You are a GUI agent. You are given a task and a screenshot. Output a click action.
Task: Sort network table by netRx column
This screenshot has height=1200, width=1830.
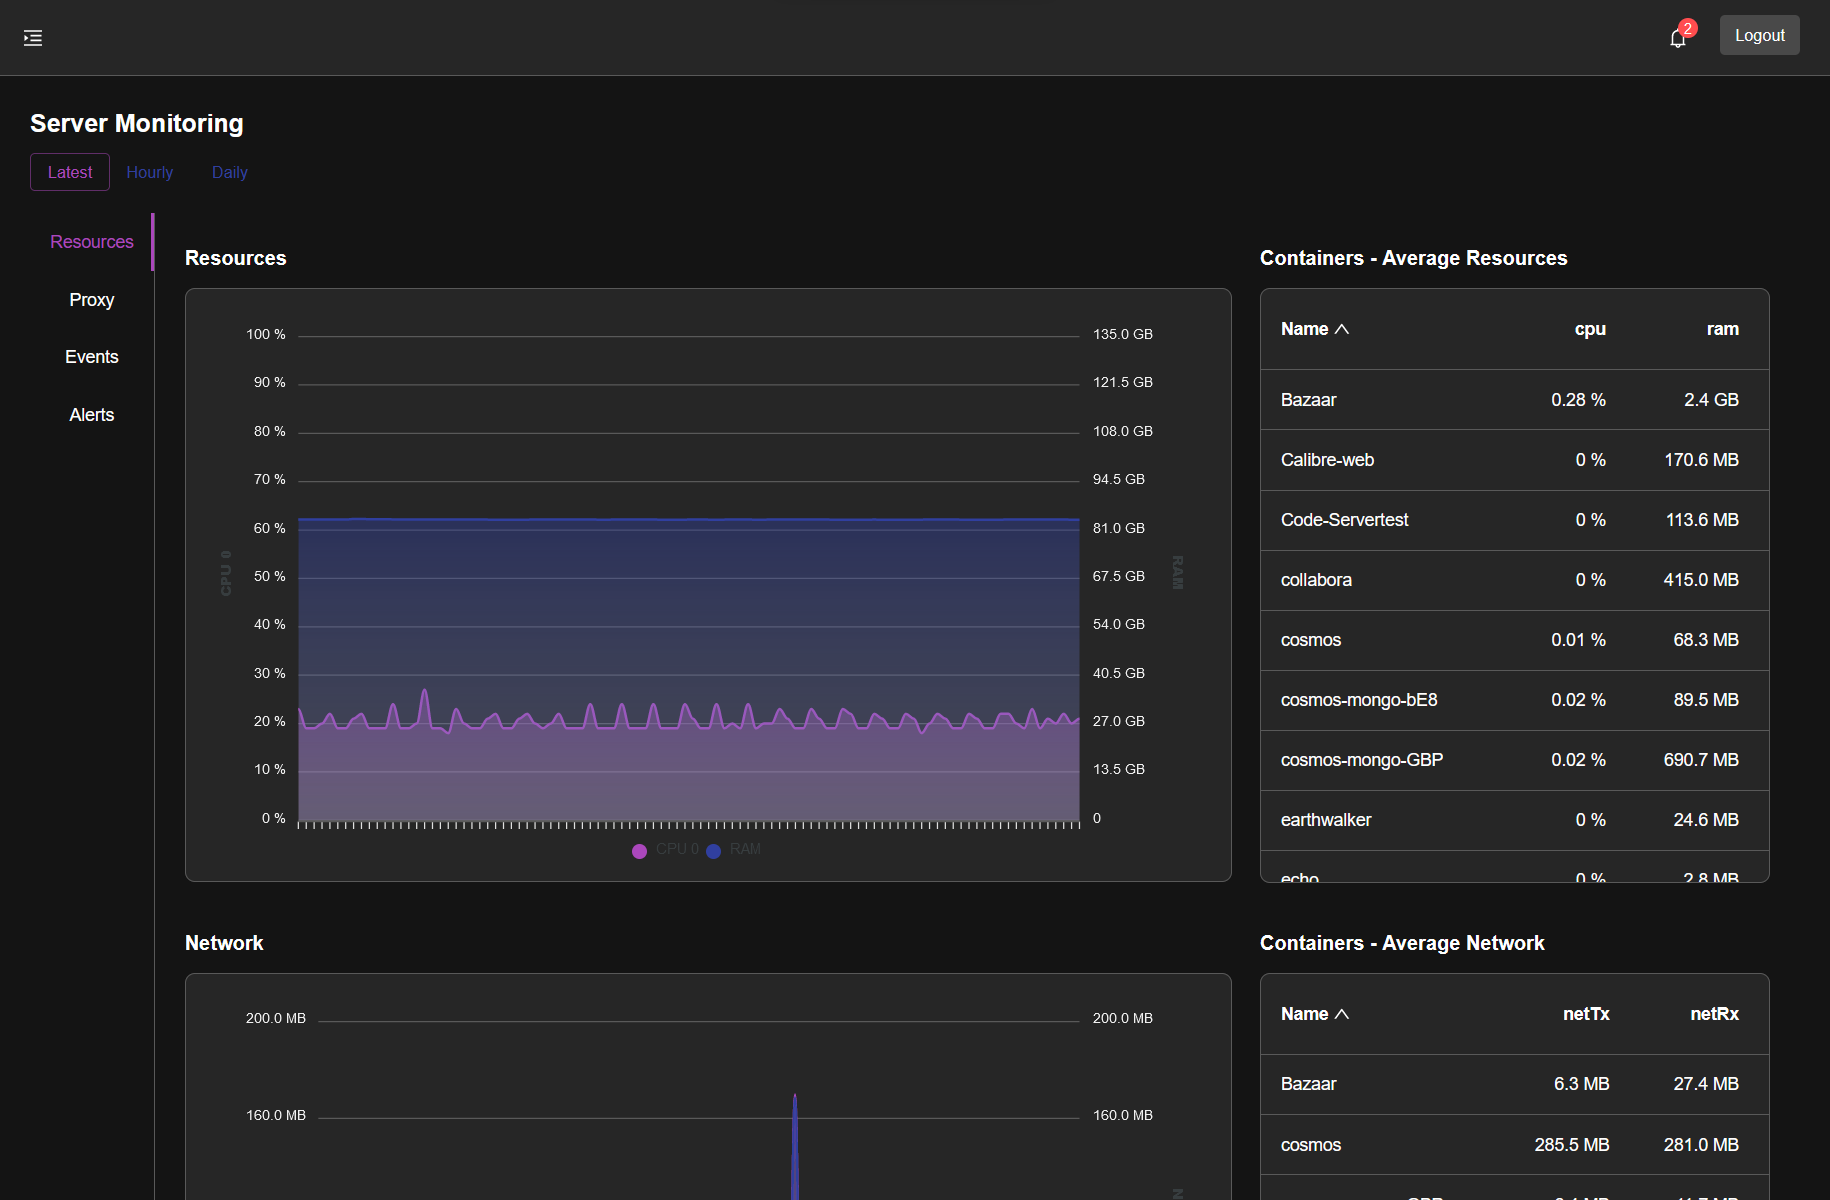[1714, 1014]
